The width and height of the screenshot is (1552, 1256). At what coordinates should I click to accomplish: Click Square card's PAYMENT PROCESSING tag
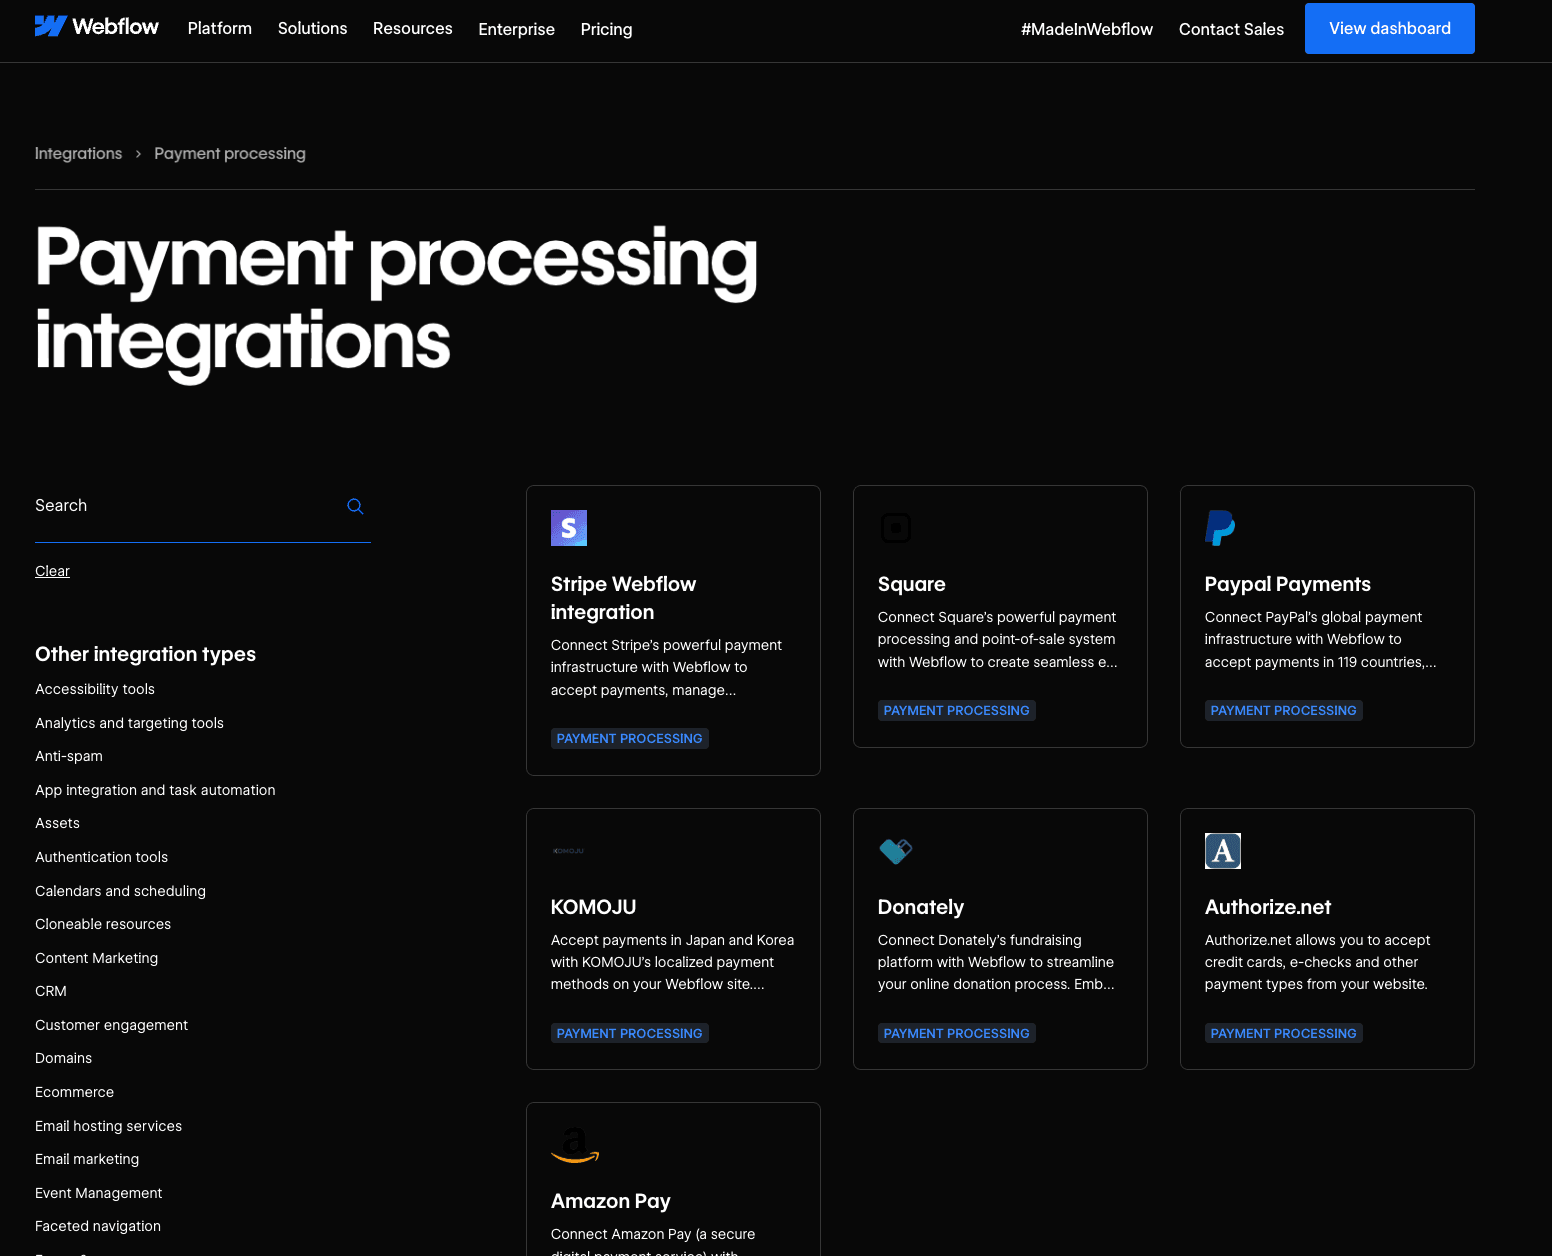(x=956, y=710)
